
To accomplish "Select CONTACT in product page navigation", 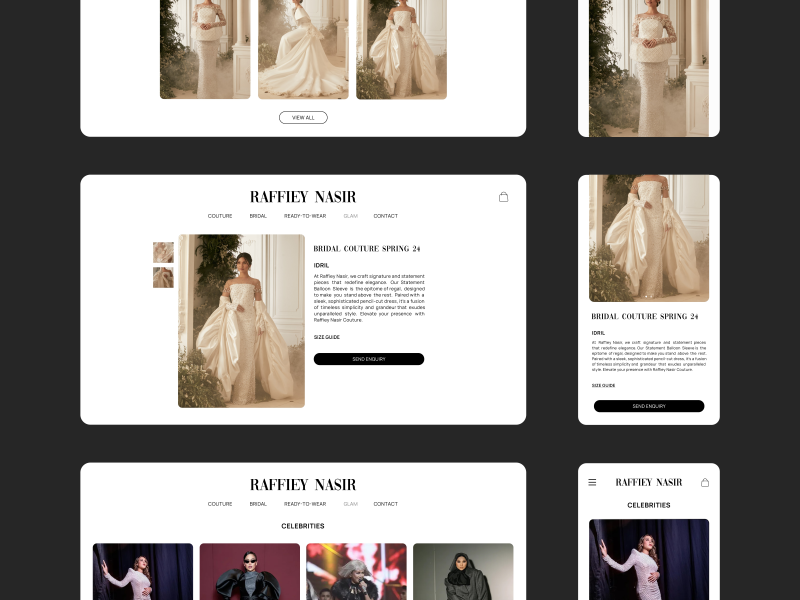I will point(385,216).
